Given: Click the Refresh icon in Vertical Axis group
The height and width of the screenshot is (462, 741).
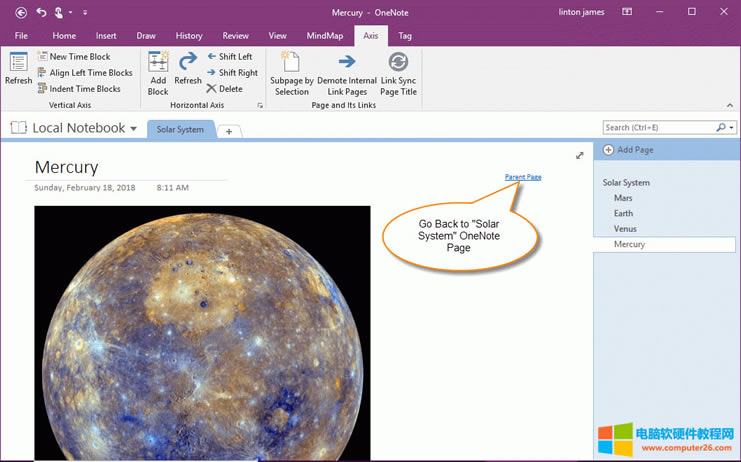Looking at the screenshot, I should 18,68.
